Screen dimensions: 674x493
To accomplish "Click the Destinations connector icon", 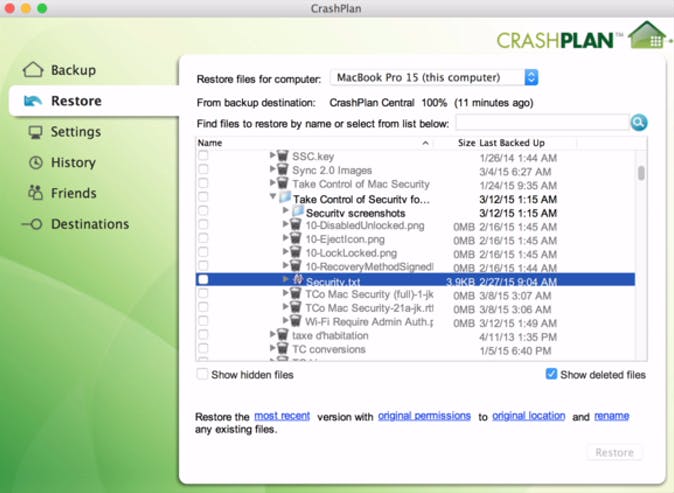I will pyautogui.click(x=32, y=224).
